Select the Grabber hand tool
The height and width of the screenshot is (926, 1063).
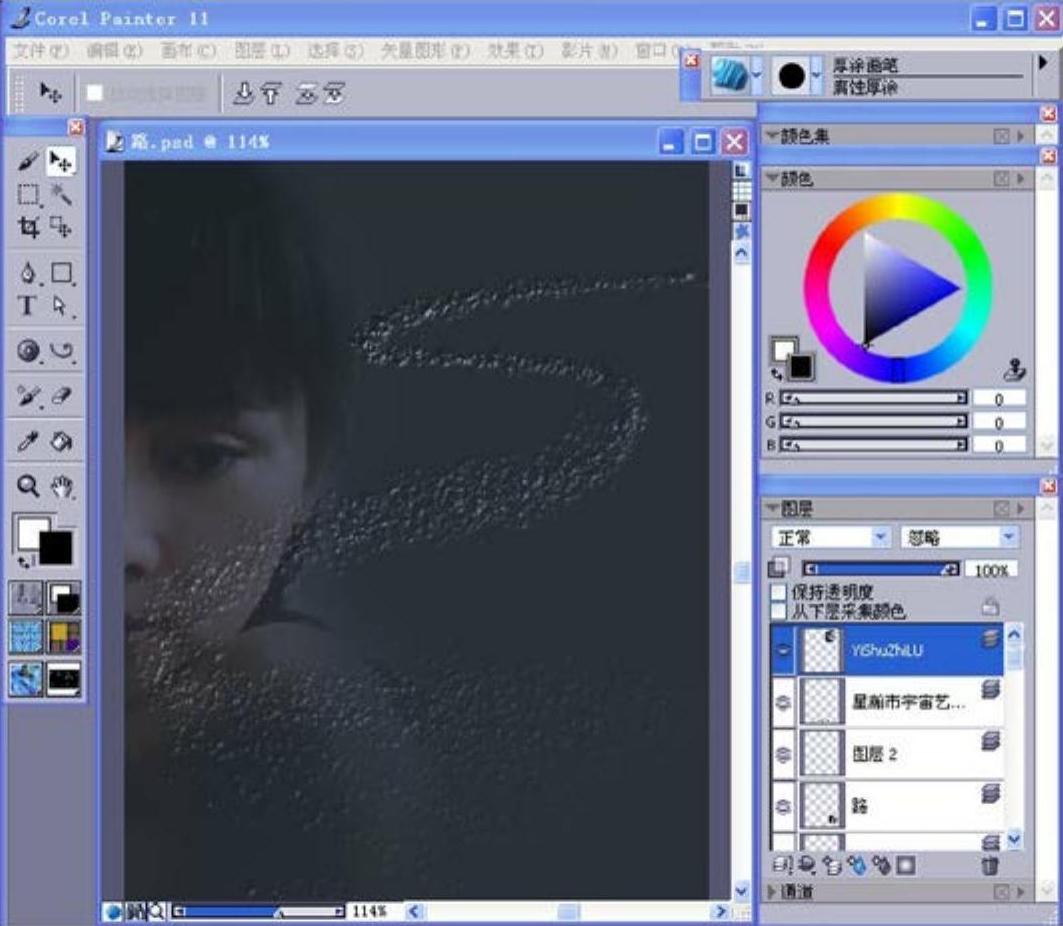(x=62, y=486)
